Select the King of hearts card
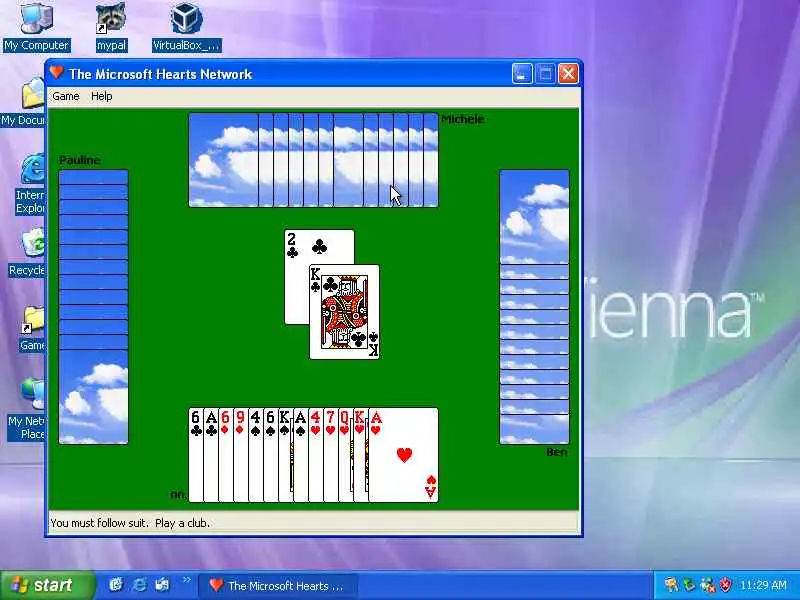Image resolution: width=800 pixels, height=600 pixels. (360, 455)
